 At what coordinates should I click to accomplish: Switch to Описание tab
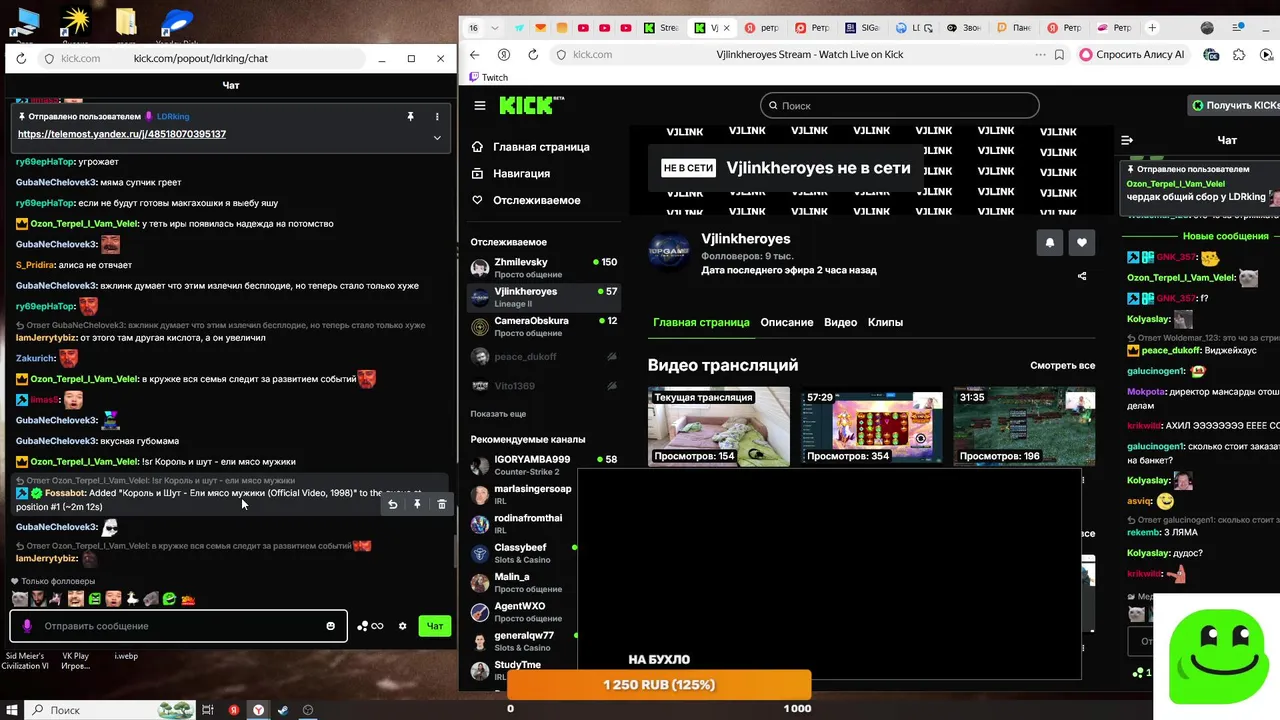click(787, 322)
